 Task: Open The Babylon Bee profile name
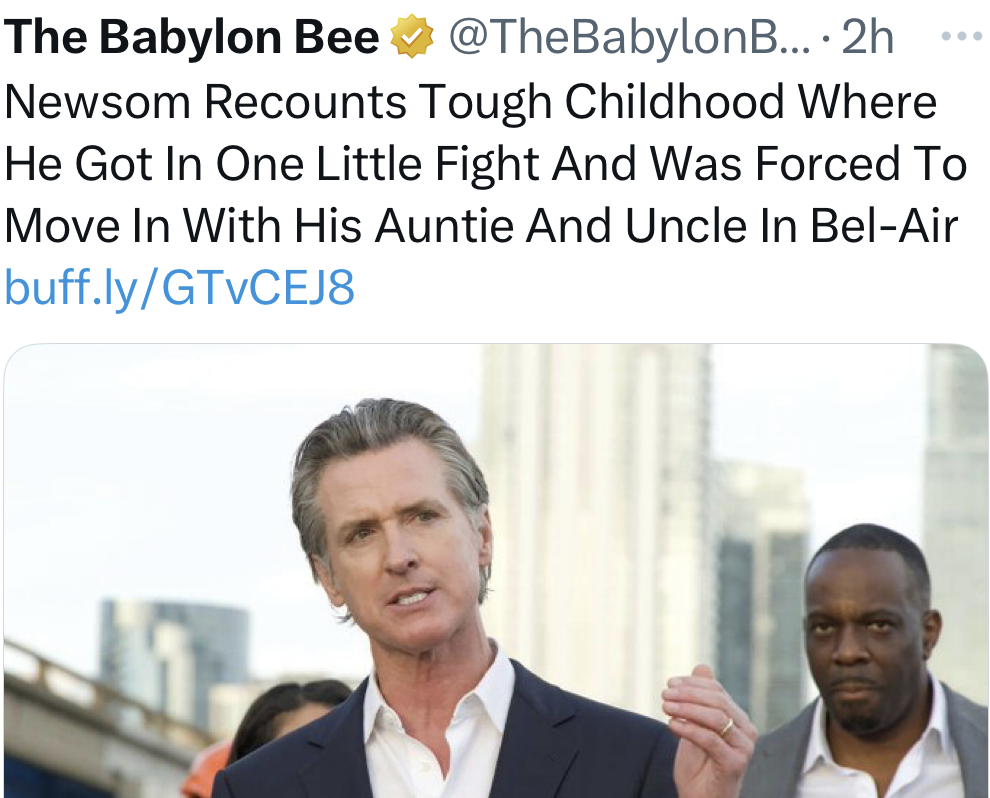pyautogui.click(x=192, y=37)
